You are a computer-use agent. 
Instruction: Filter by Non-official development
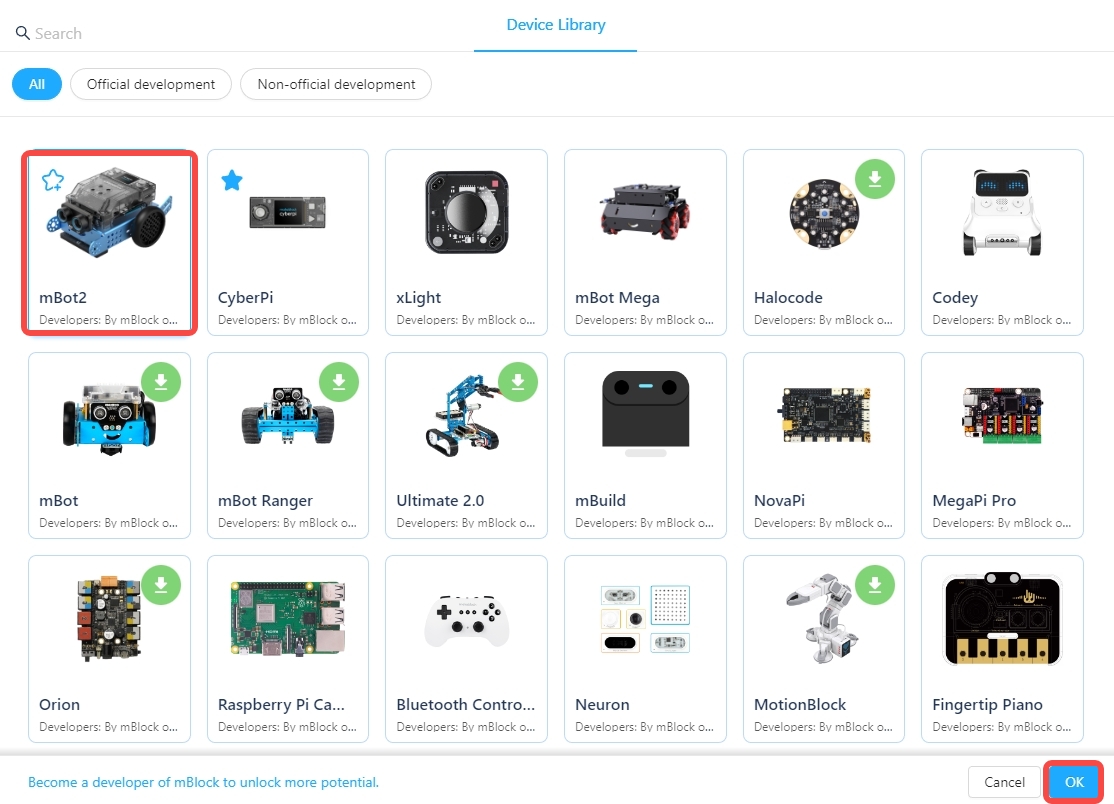[336, 84]
